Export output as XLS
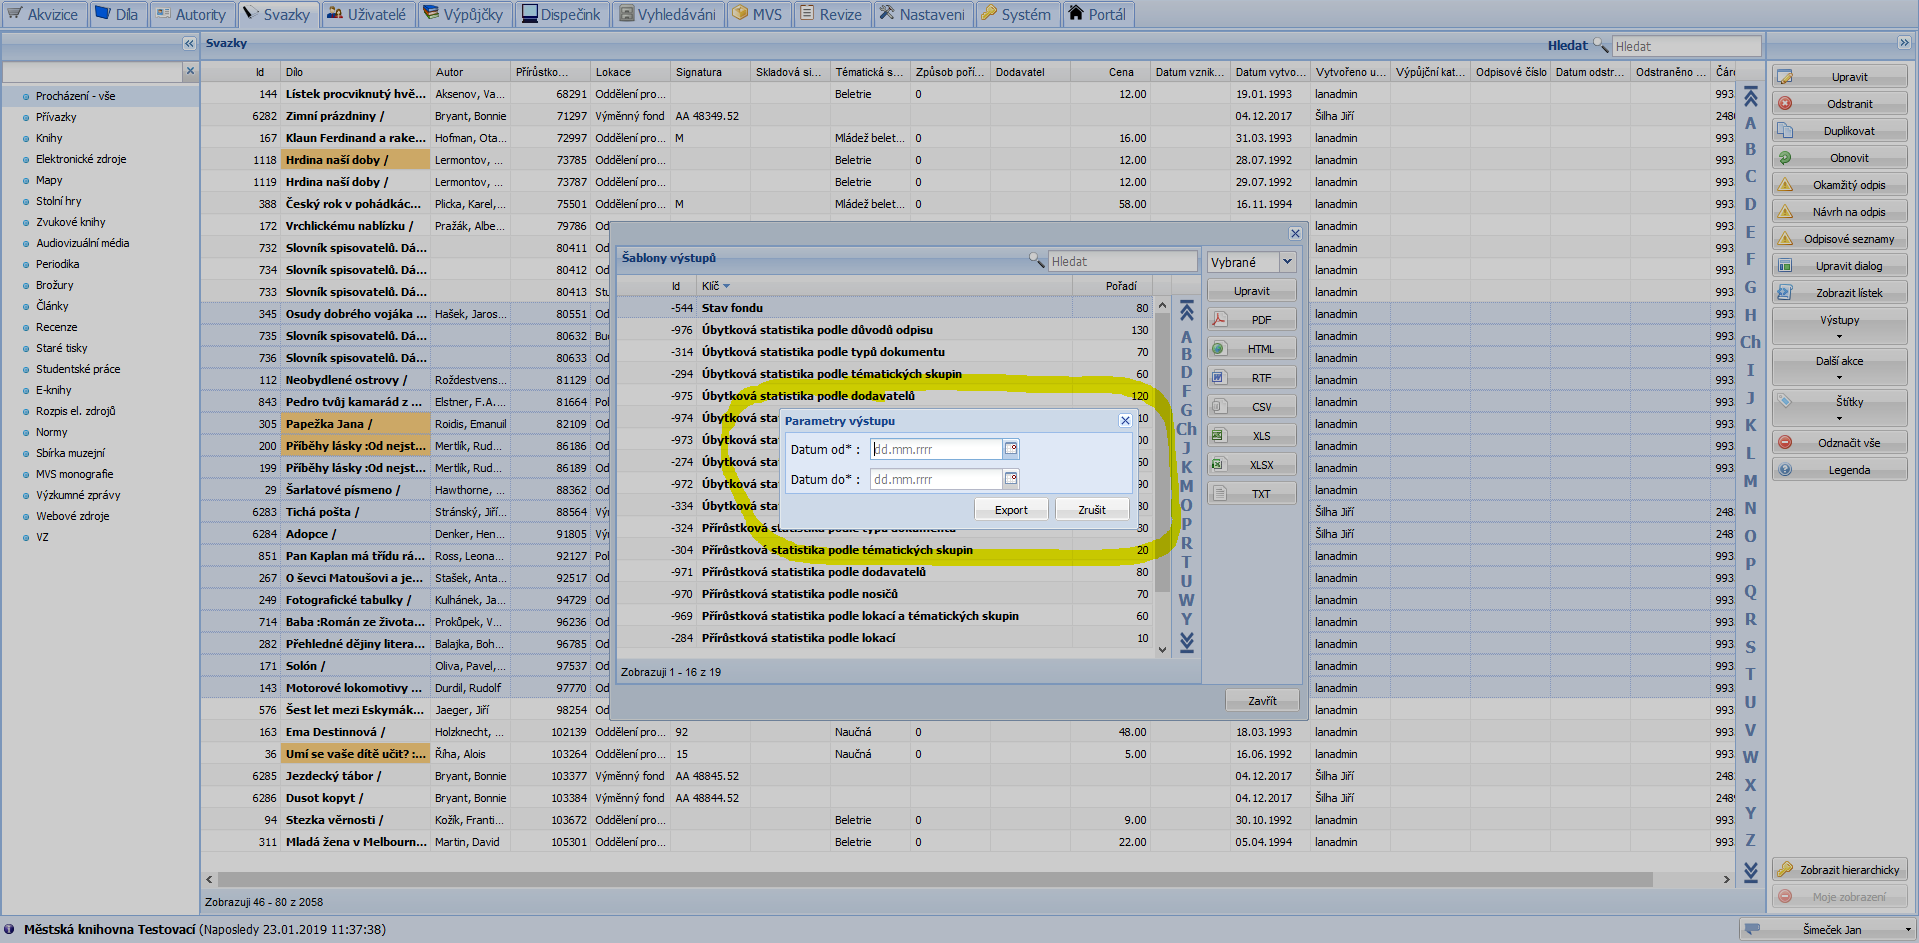This screenshot has width=1919, height=943. (x=1251, y=436)
